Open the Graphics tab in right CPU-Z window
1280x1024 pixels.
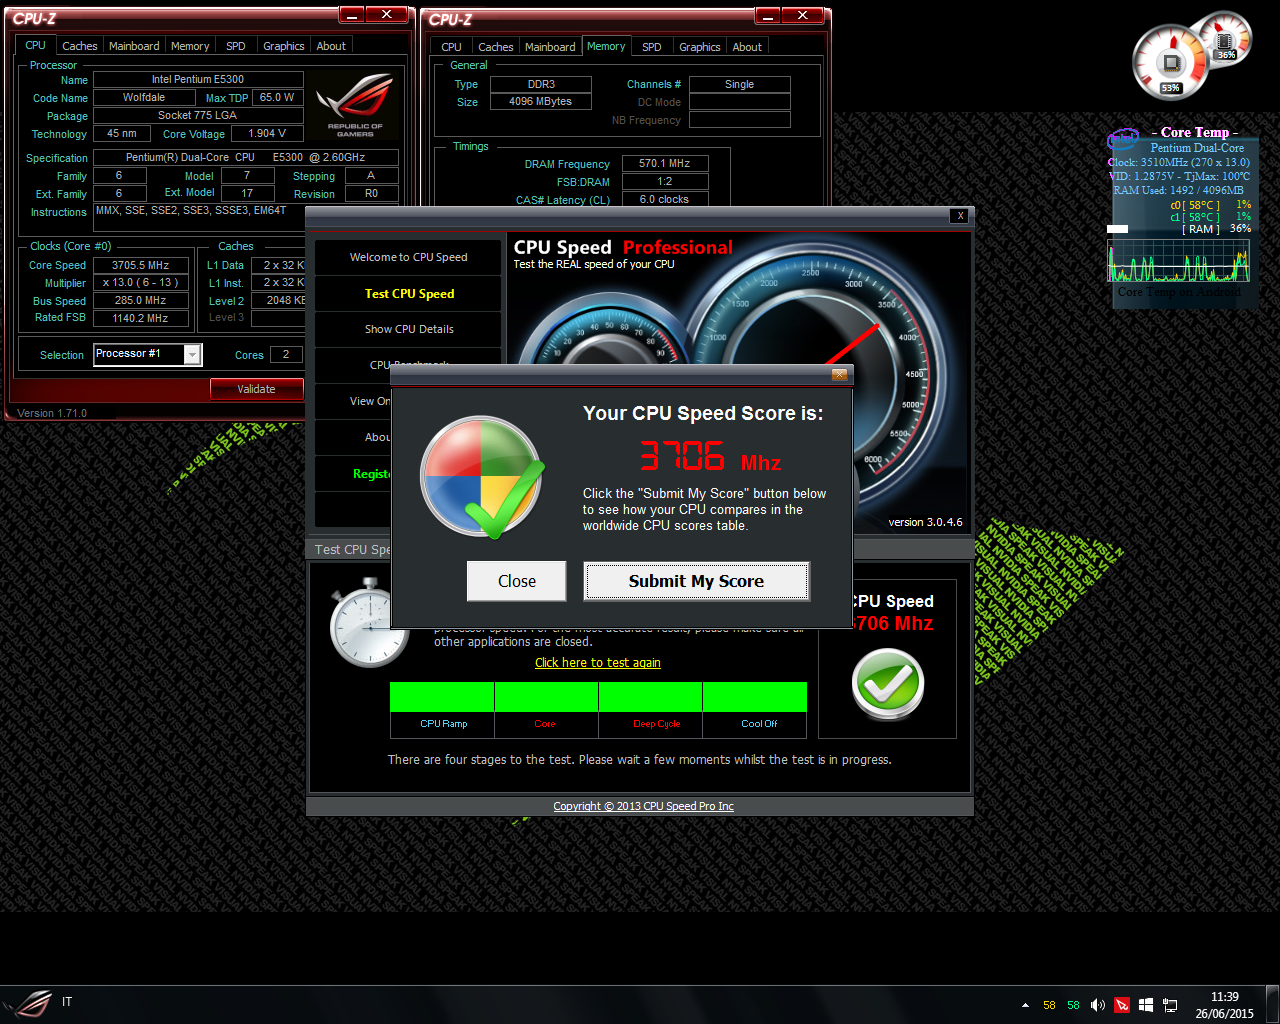[700, 47]
